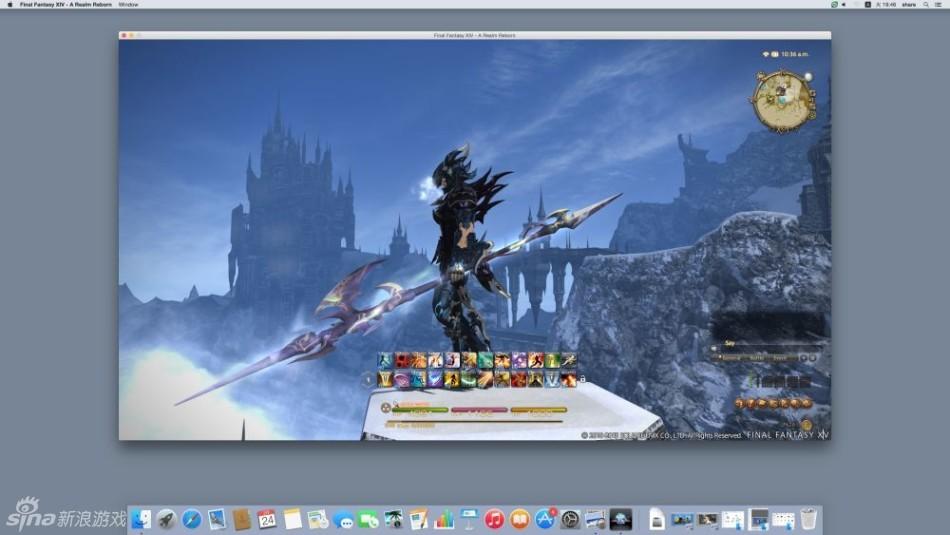Cycle the hotbar number selector beside the skills
This screenshot has width=950, height=535.
pos(368,379)
